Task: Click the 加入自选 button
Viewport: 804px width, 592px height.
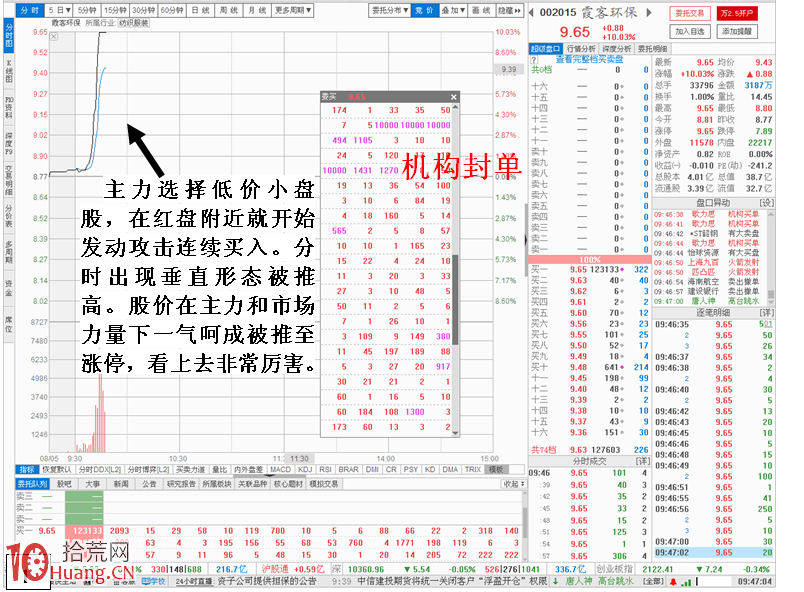Action: (690, 31)
